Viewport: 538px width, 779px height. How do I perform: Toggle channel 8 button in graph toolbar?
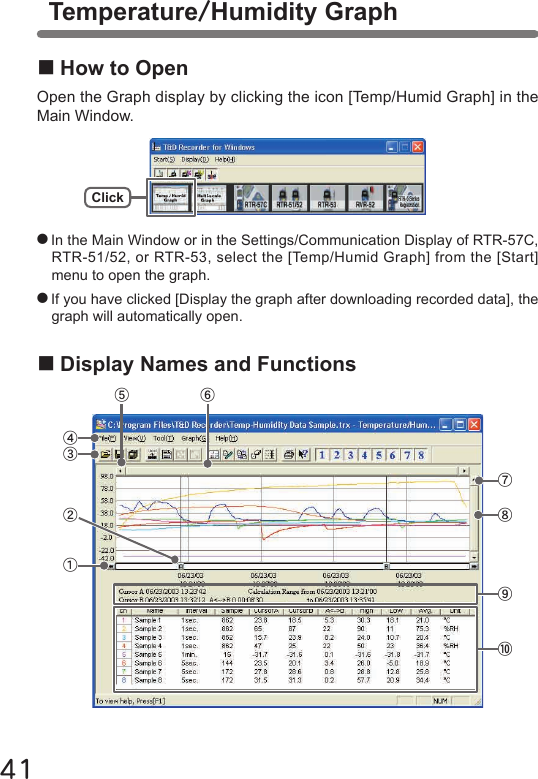point(421,455)
